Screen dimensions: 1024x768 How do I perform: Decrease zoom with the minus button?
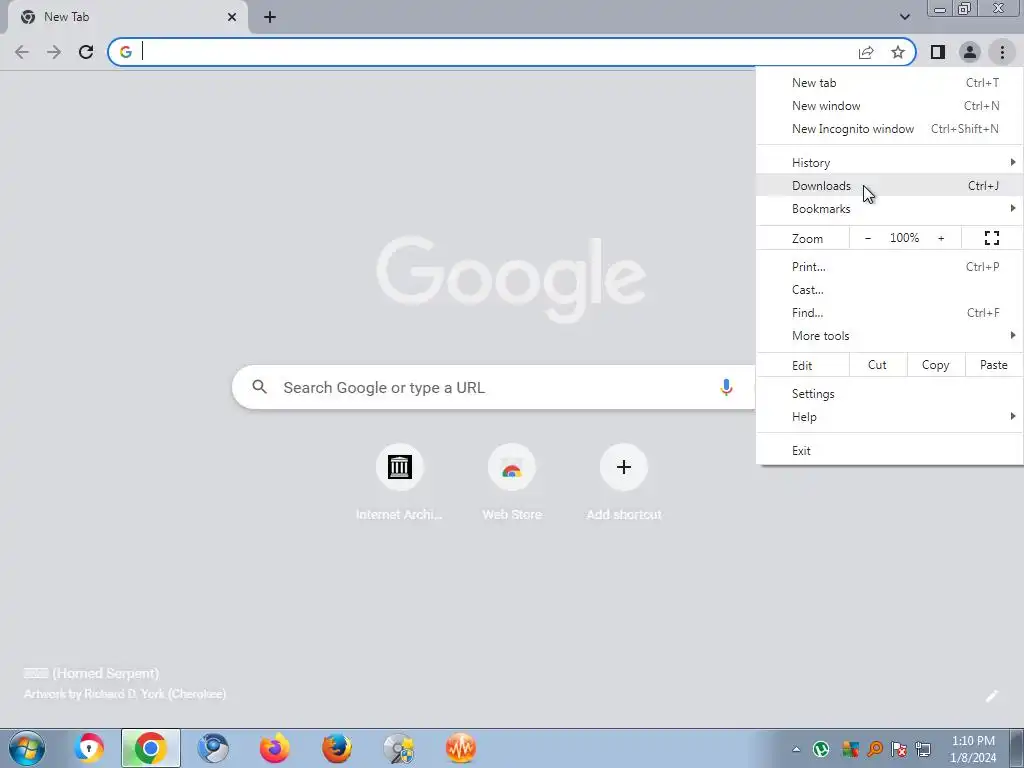[x=867, y=238]
